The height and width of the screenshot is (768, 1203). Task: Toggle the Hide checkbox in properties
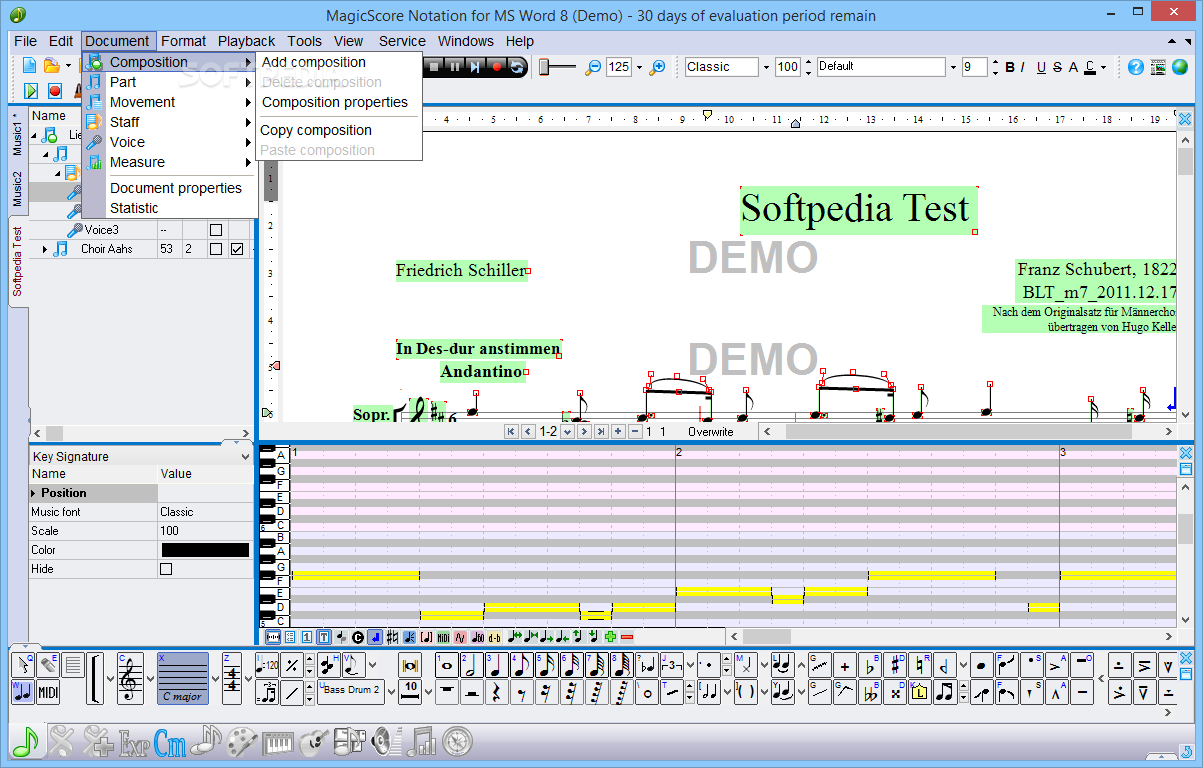point(166,569)
